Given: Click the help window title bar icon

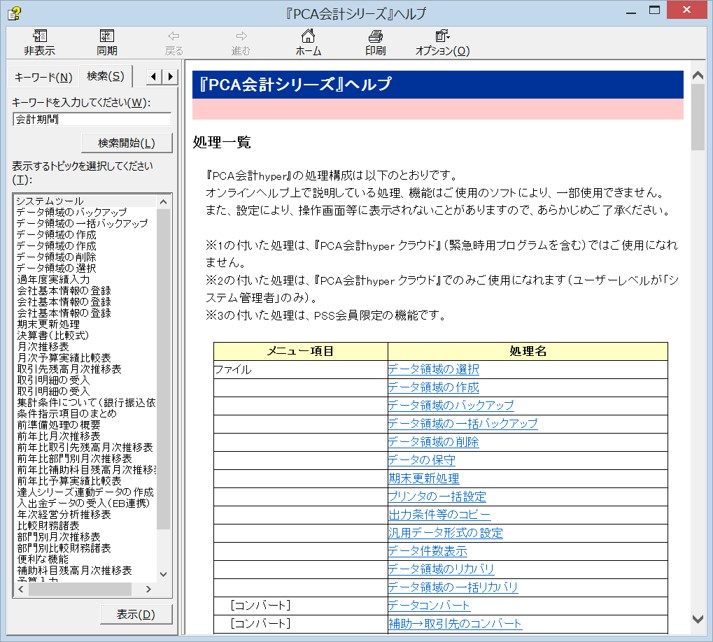Looking at the screenshot, I should (14, 13).
